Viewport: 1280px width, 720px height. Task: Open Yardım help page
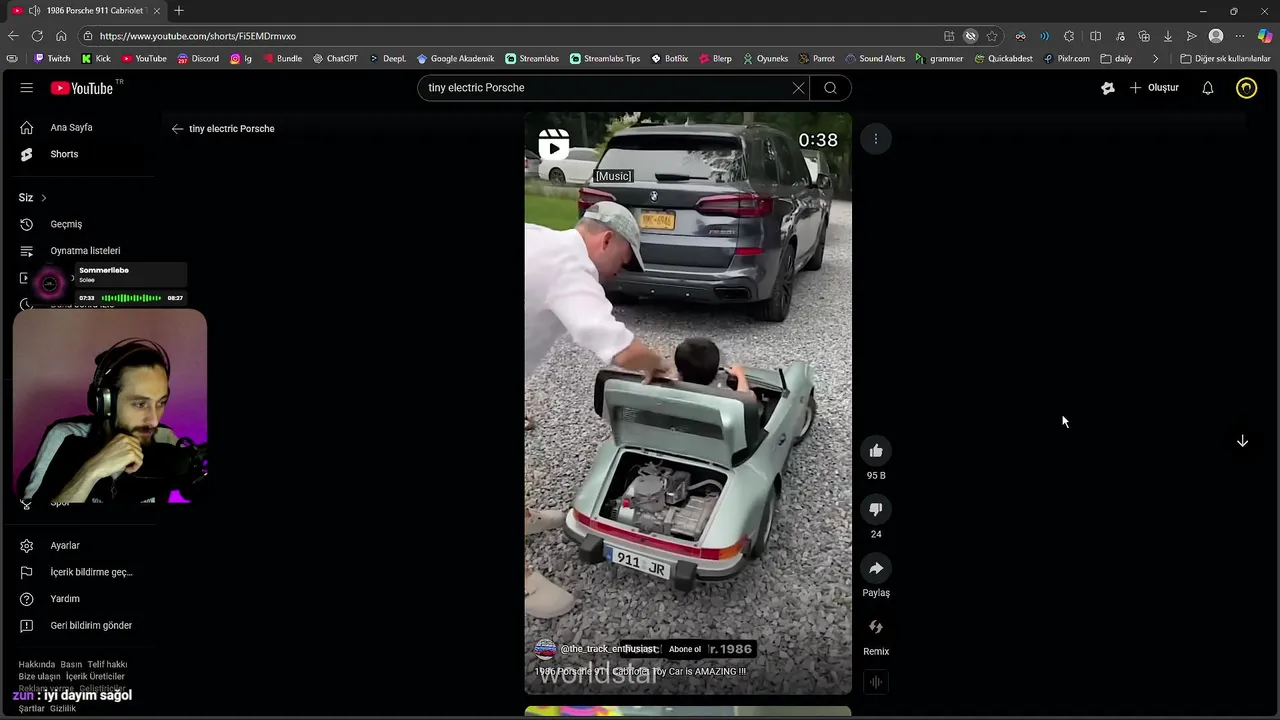tap(65, 599)
